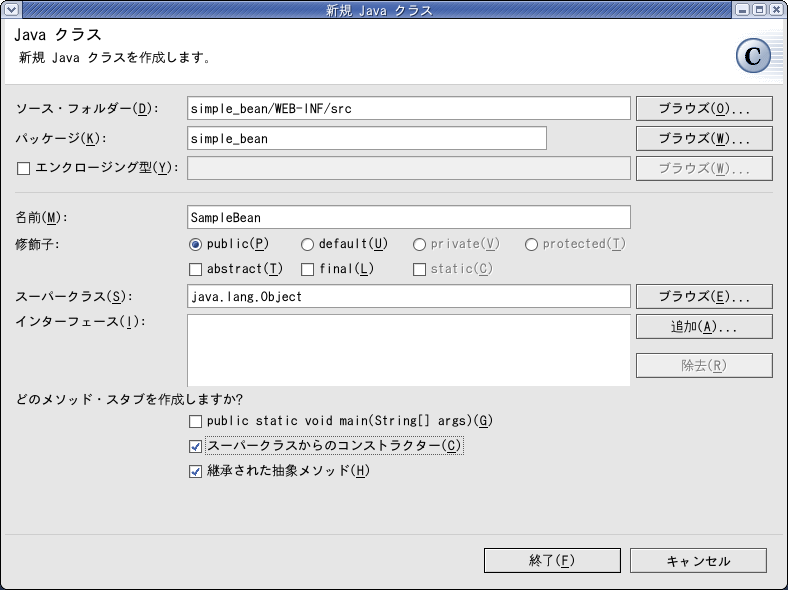
Task: Click the name field containing SampleBean
Action: point(409,217)
